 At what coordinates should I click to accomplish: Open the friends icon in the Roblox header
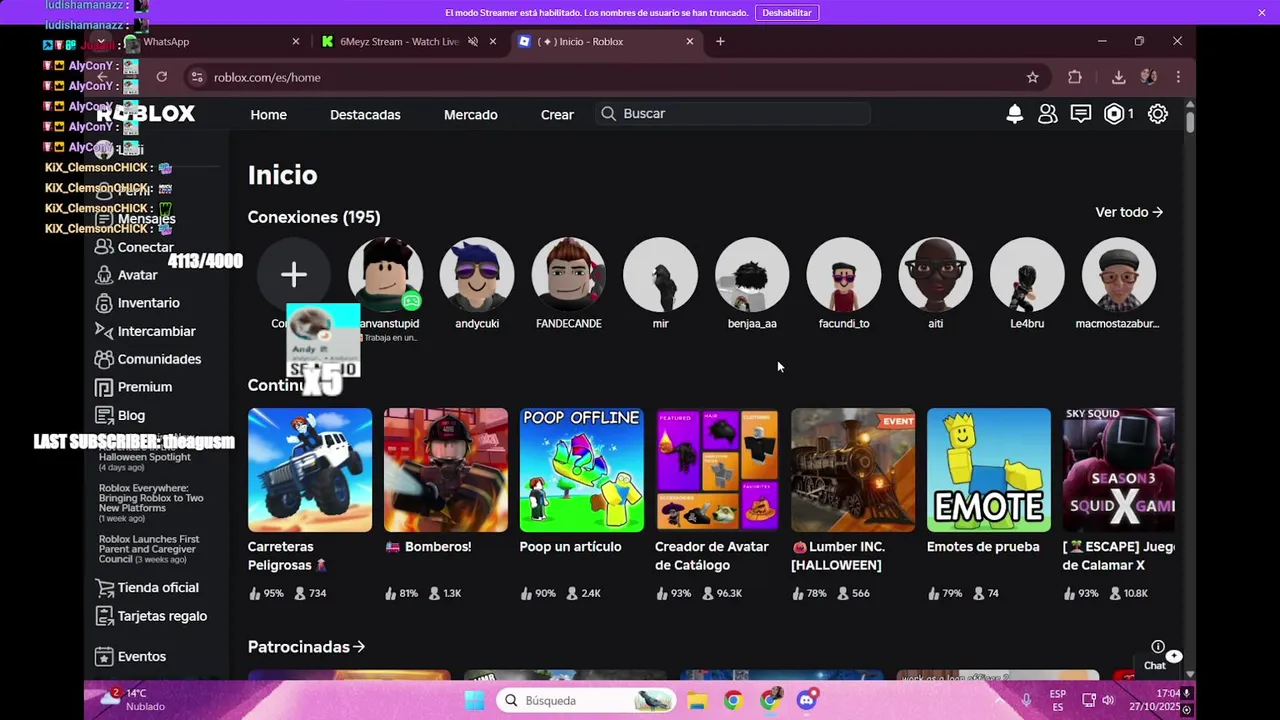coord(1047,114)
